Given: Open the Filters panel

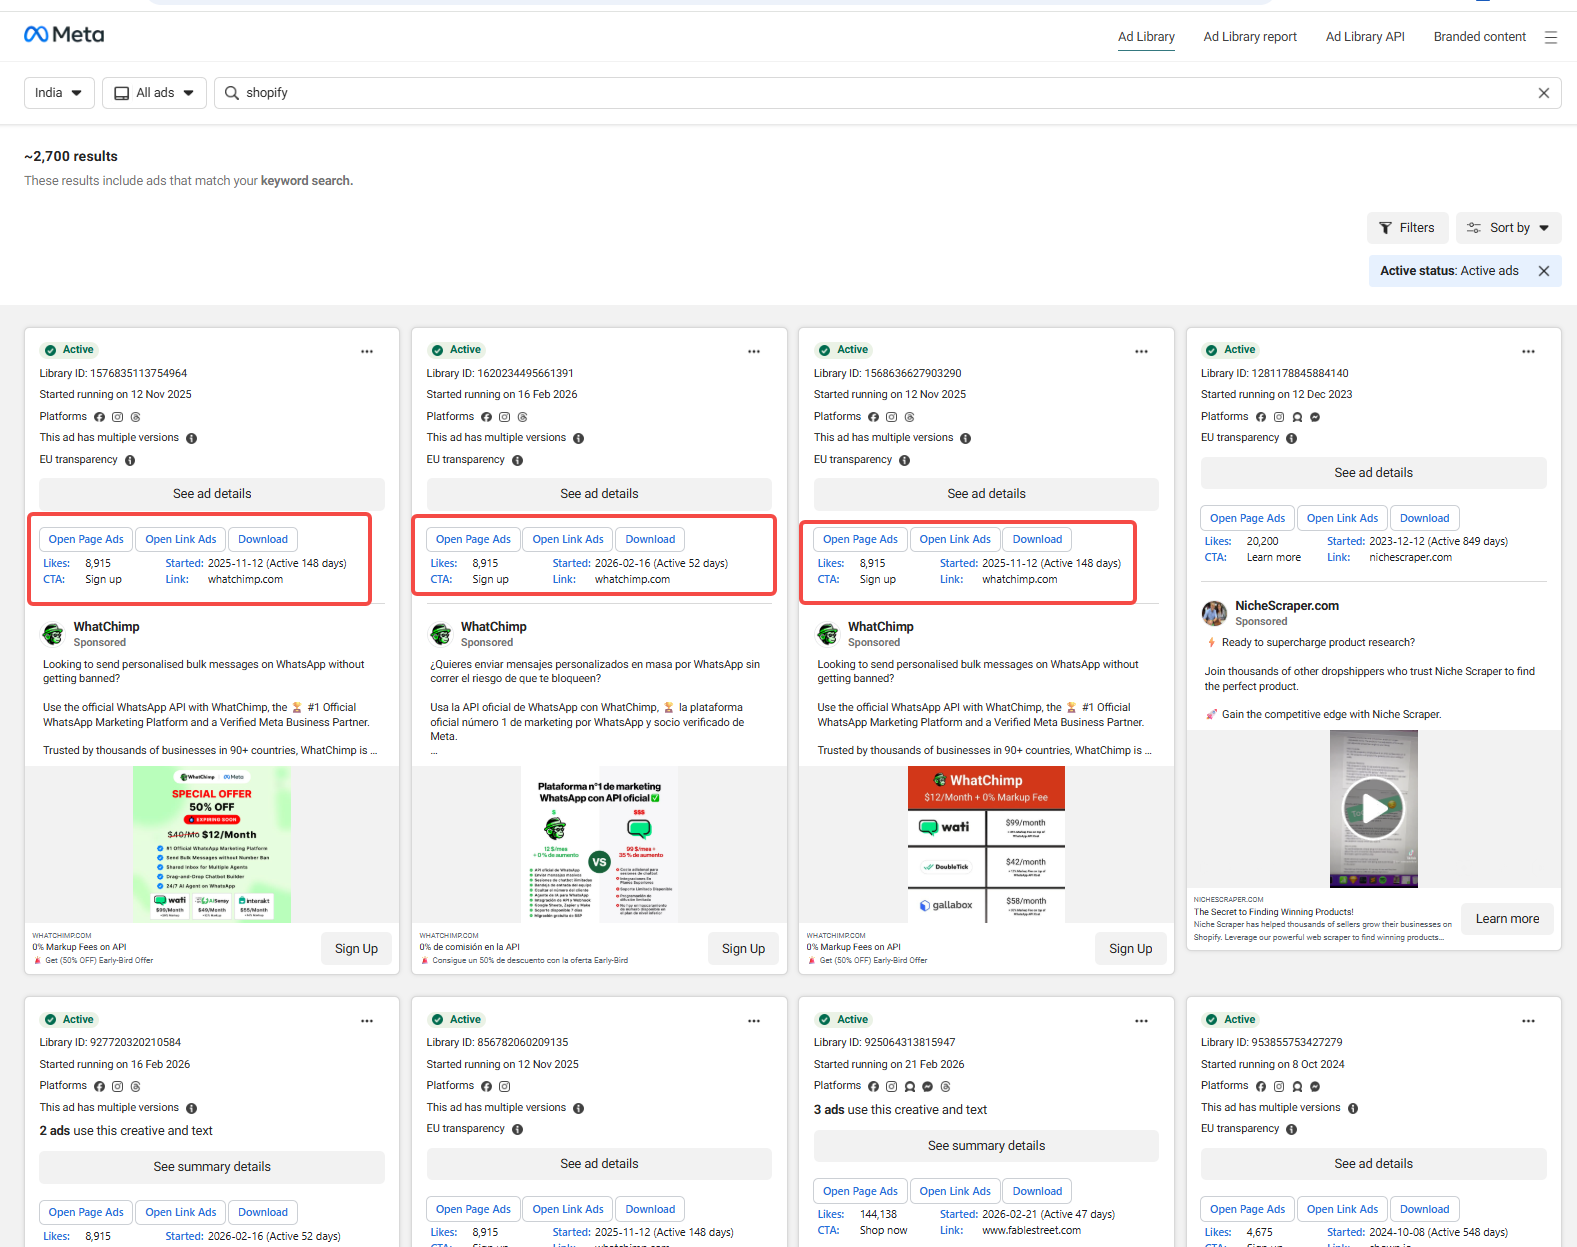Looking at the screenshot, I should click(x=1406, y=228).
